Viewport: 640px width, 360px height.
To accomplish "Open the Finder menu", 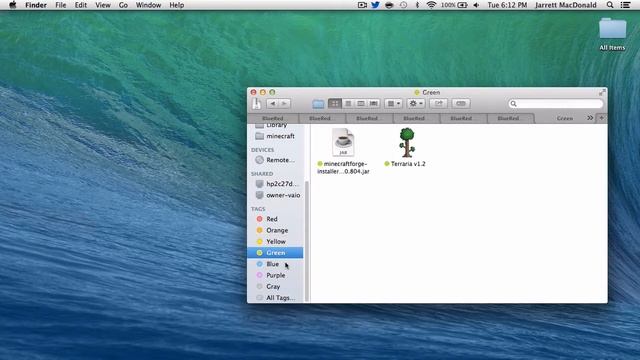I will click(x=36, y=5).
